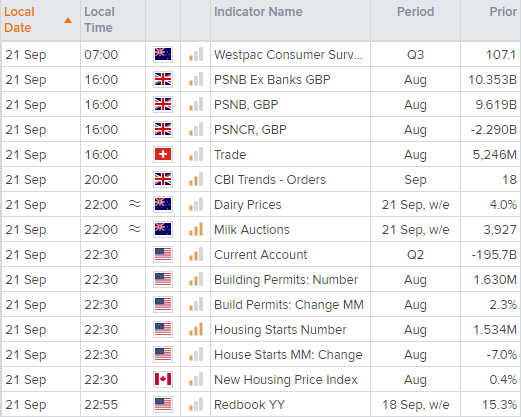Click the approximate time symbol on Dairy Prices row
Viewport: 521px width, 417px height.
134,203
